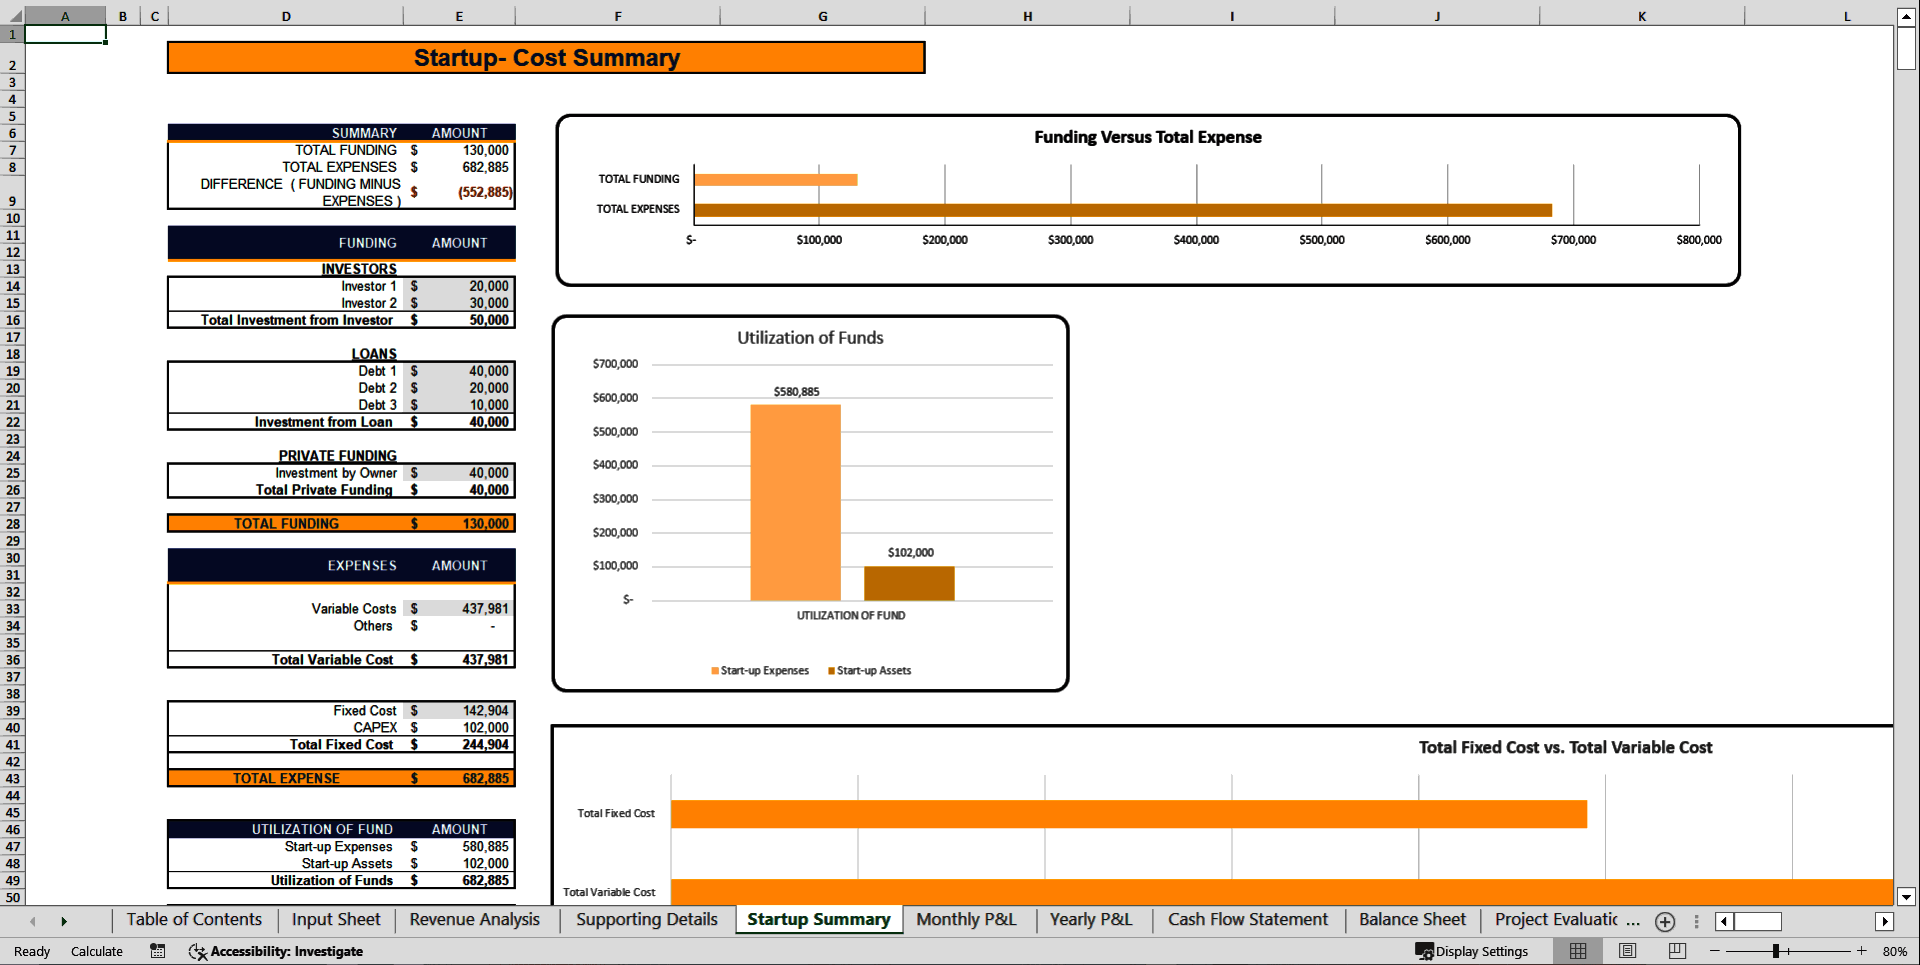Open the zoom percentage dropdown showing 80%
Image resolution: width=1920 pixels, height=965 pixels.
[1895, 951]
